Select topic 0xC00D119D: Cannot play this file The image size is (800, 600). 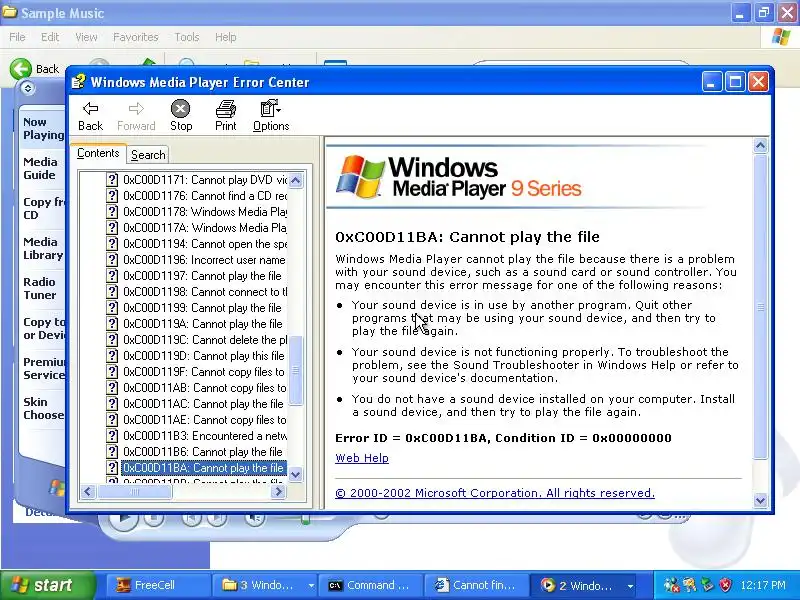(x=204, y=356)
